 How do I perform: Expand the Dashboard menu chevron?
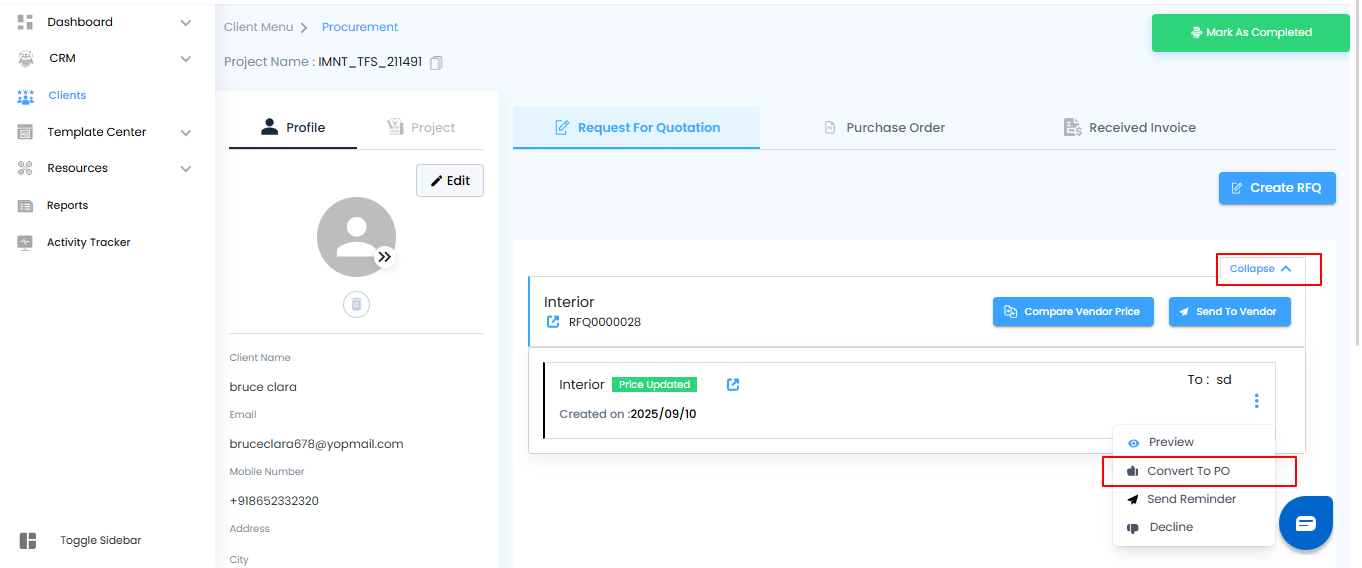[186, 22]
